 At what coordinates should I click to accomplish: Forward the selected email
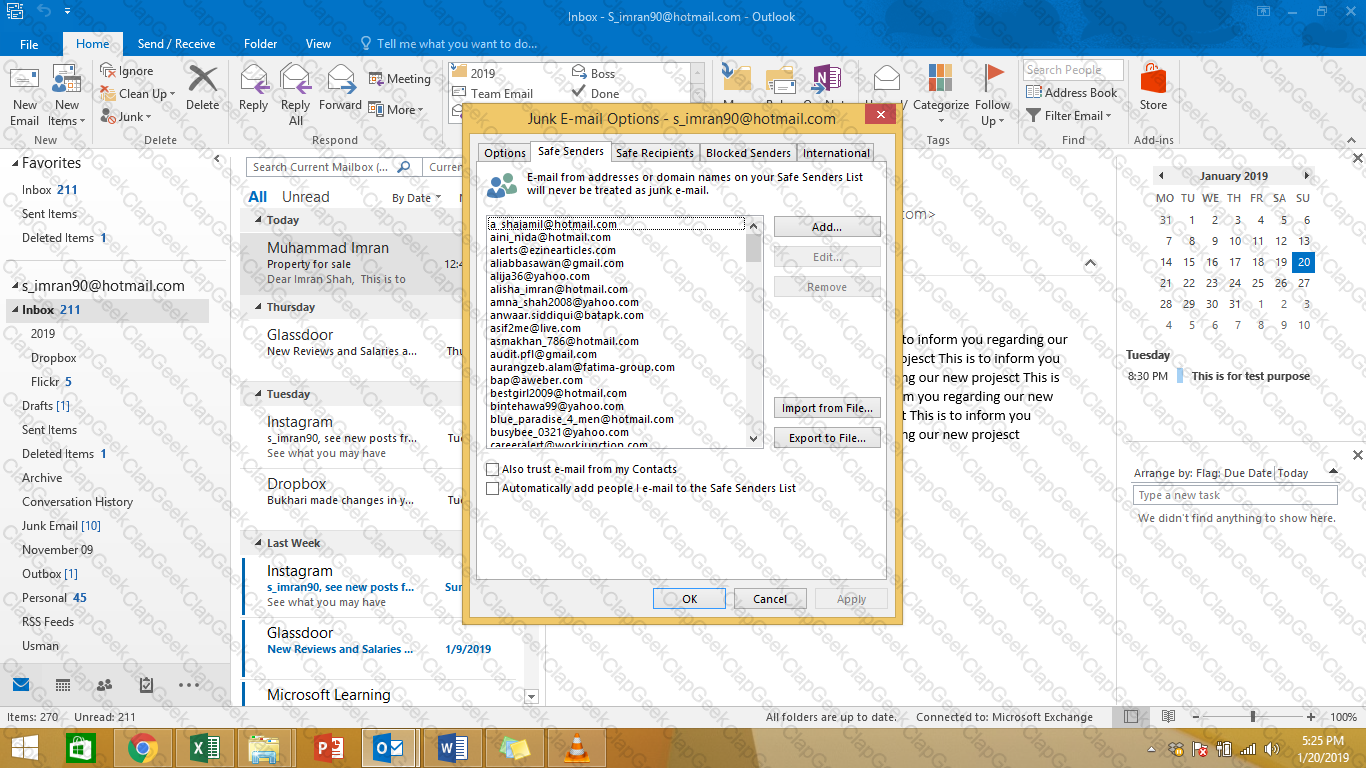(341, 88)
